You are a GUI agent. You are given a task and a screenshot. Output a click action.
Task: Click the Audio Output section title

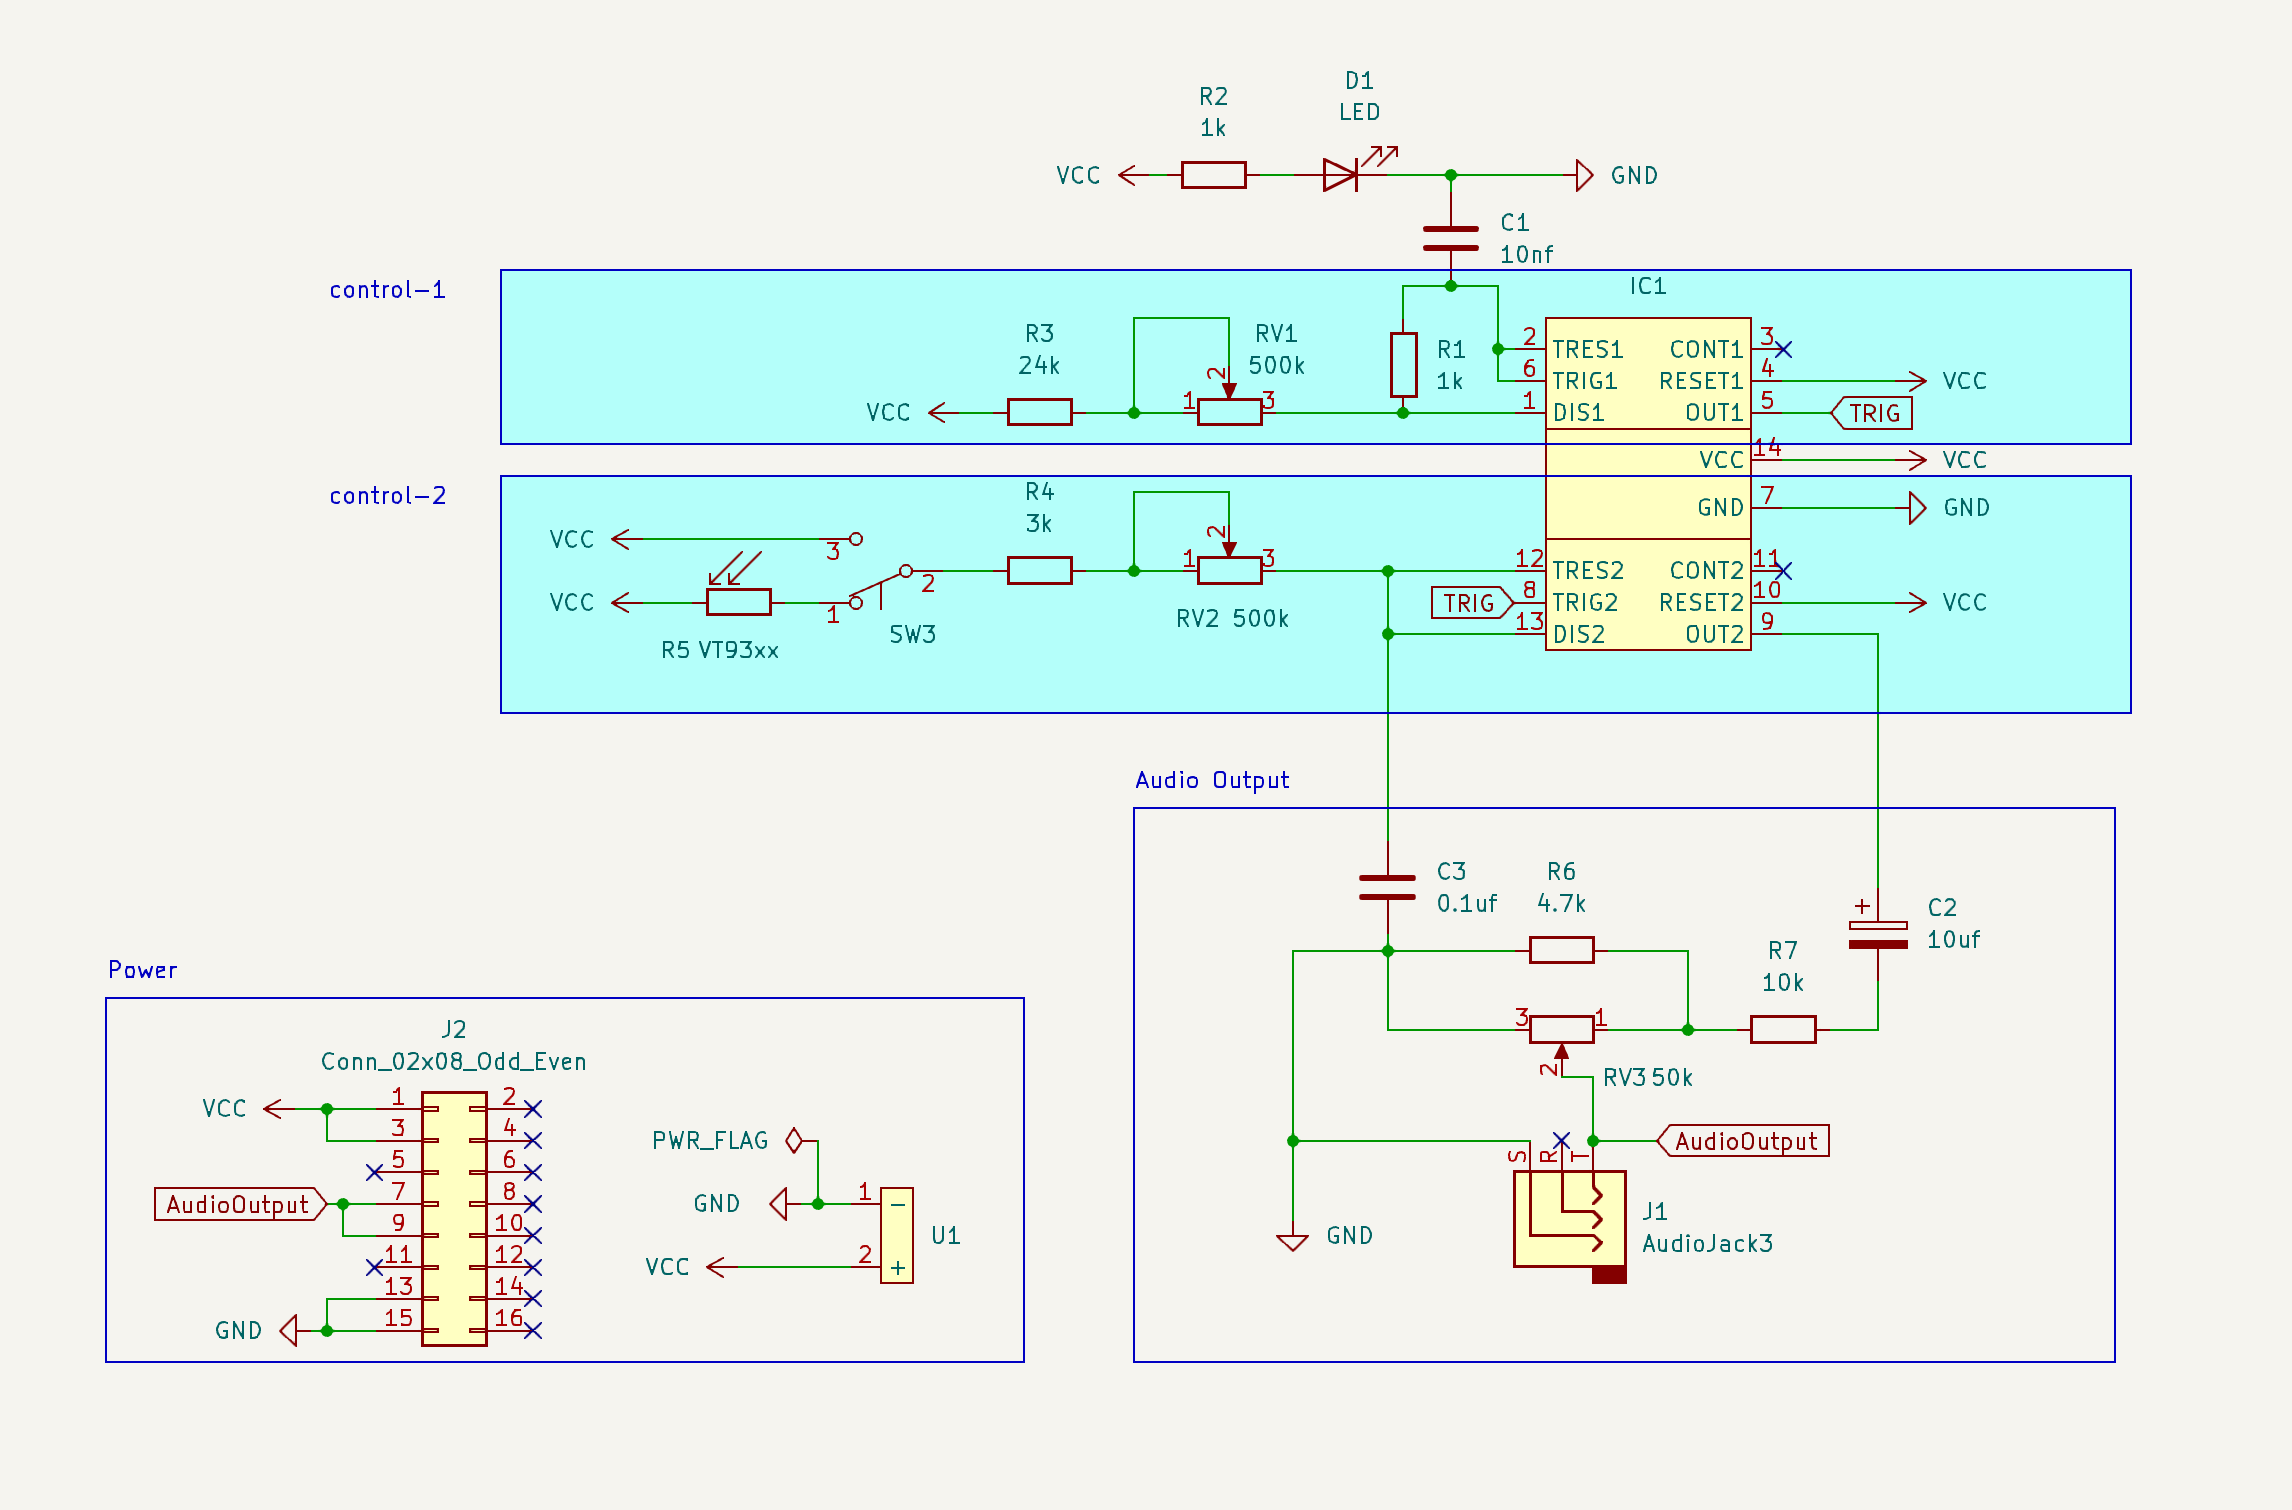click(1212, 780)
